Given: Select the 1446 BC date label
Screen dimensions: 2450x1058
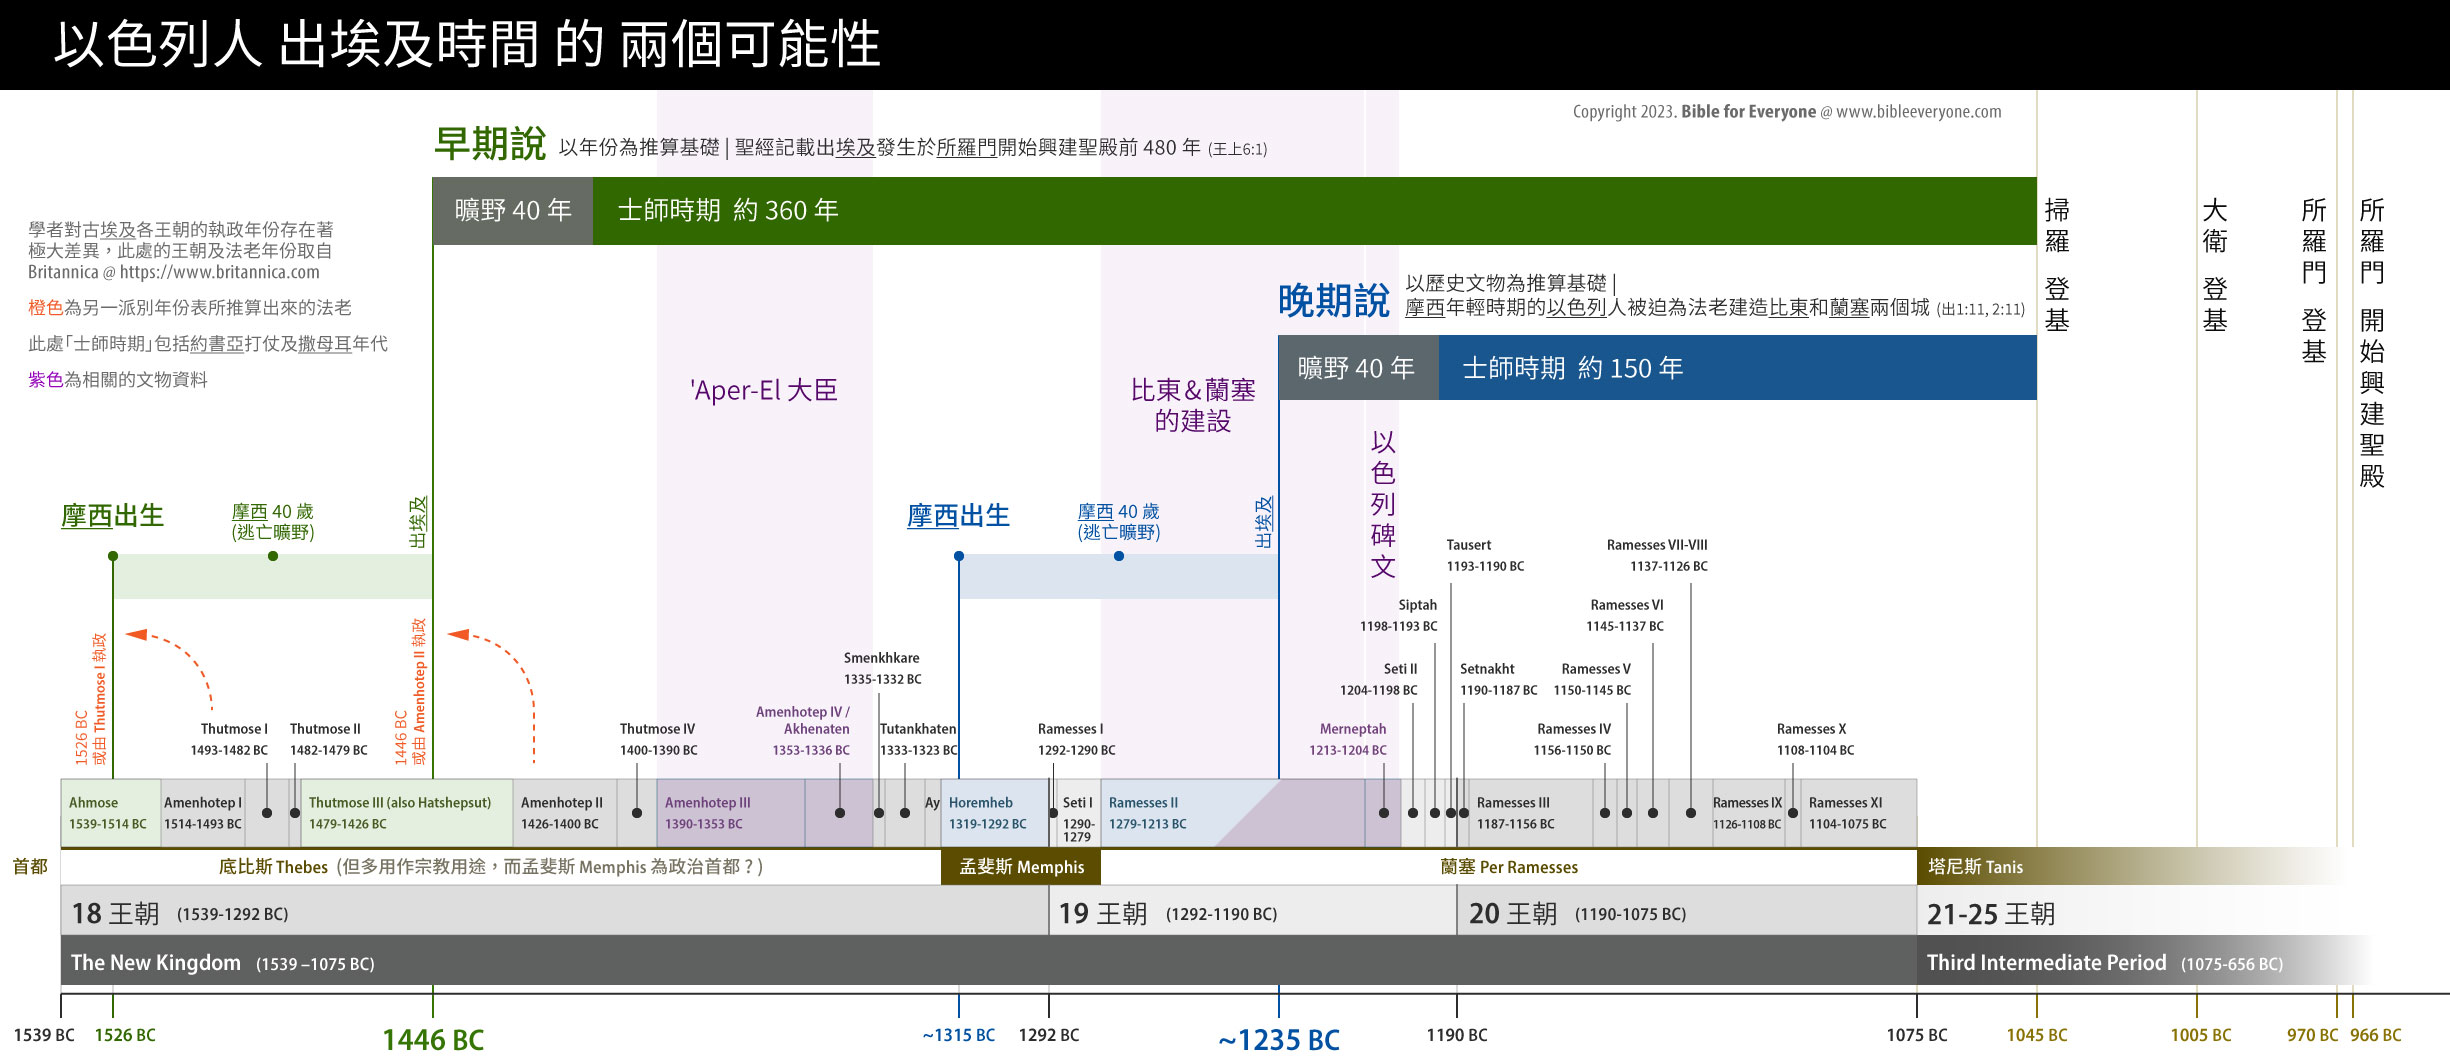Looking at the screenshot, I should 433,1040.
